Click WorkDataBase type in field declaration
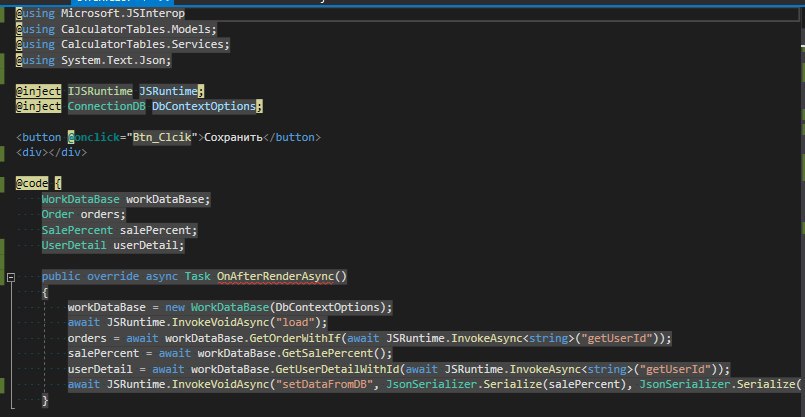Image resolution: width=805 pixels, height=417 pixels. tap(81, 199)
